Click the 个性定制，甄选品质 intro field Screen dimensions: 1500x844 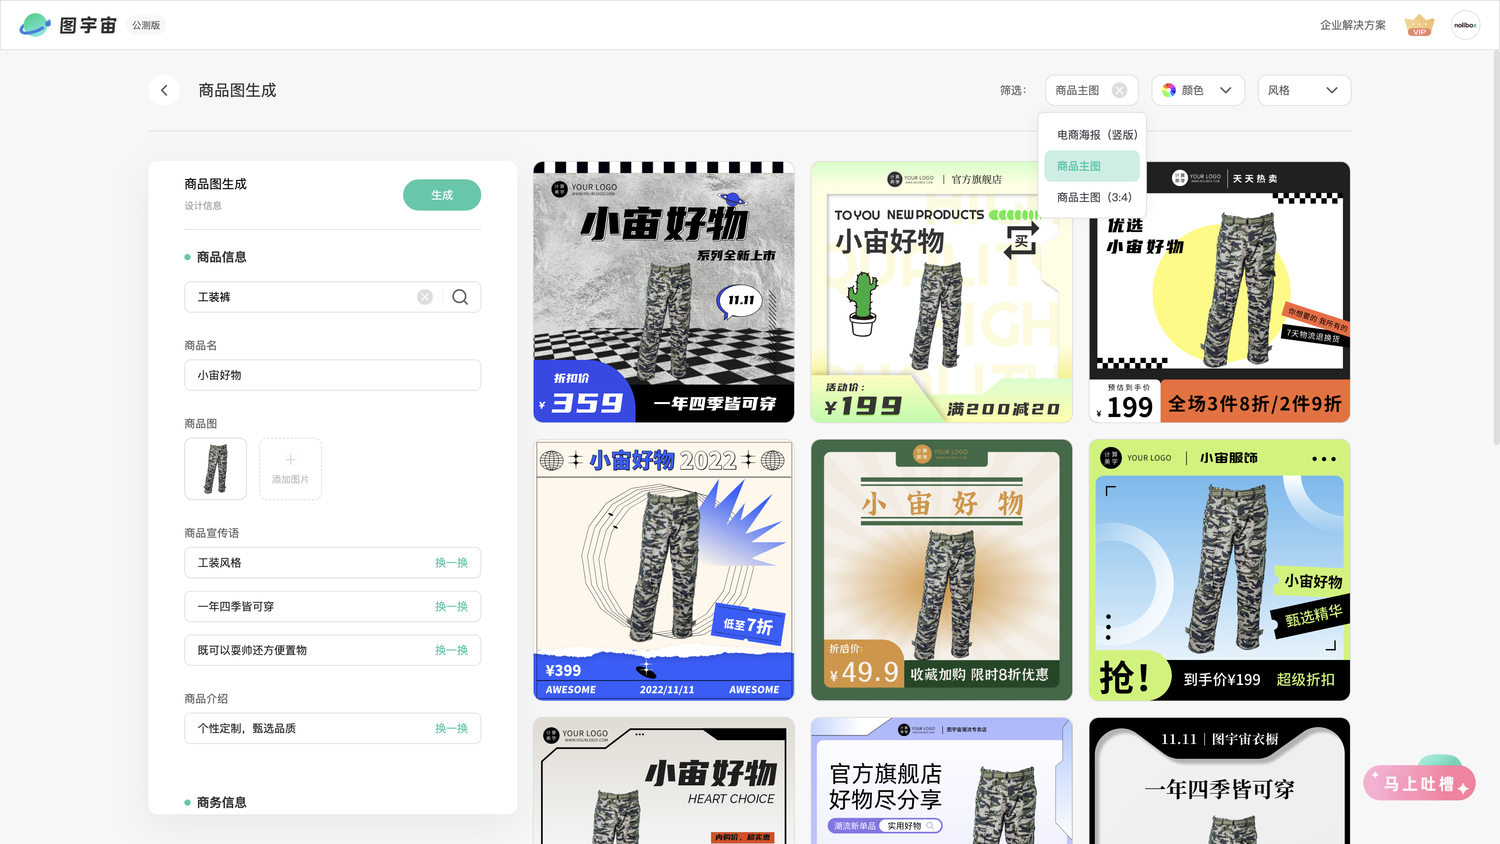[x=332, y=728]
